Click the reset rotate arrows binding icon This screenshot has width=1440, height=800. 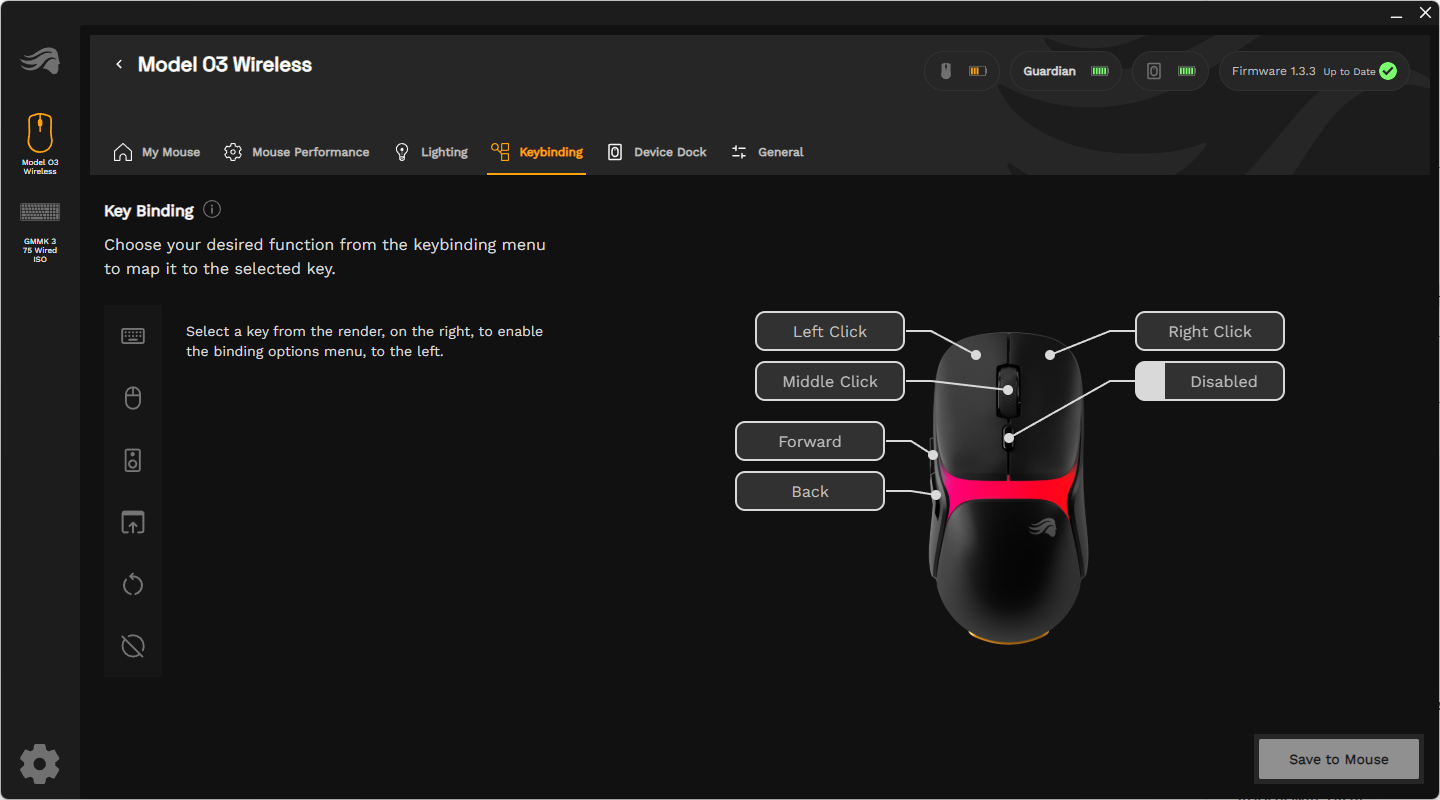click(133, 585)
